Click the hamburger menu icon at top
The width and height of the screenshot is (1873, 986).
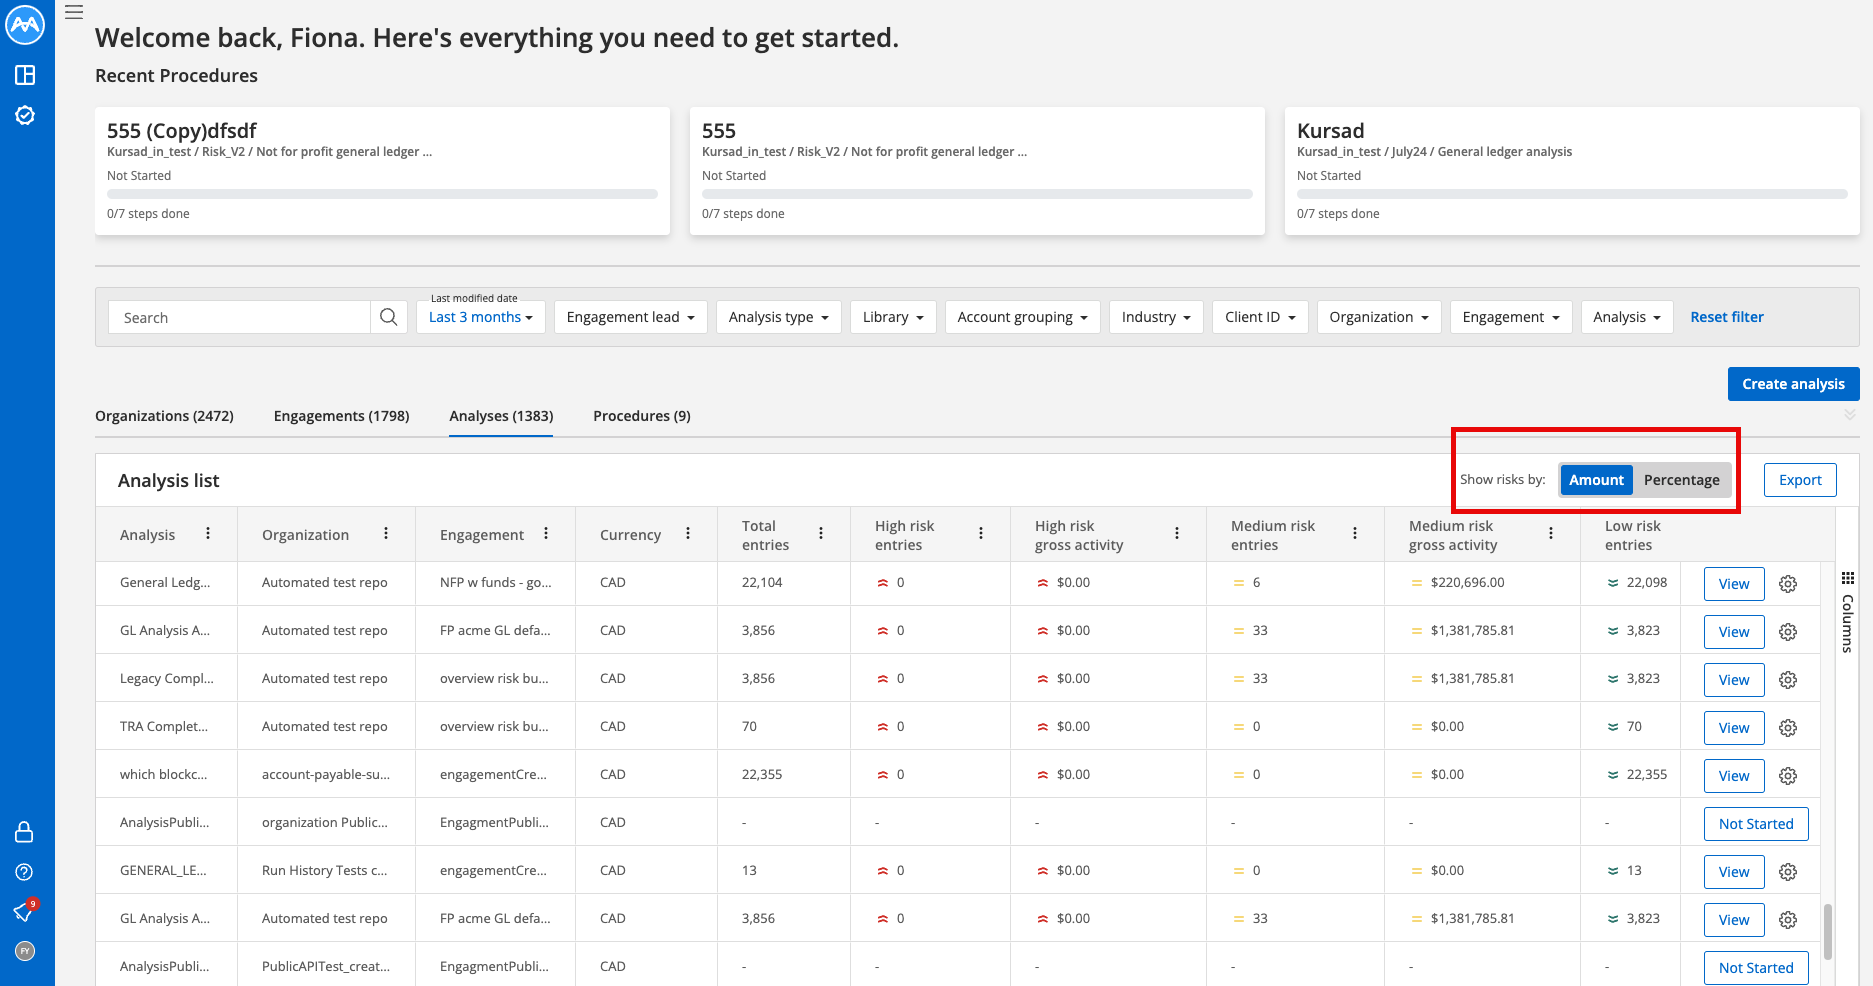pyautogui.click(x=74, y=12)
